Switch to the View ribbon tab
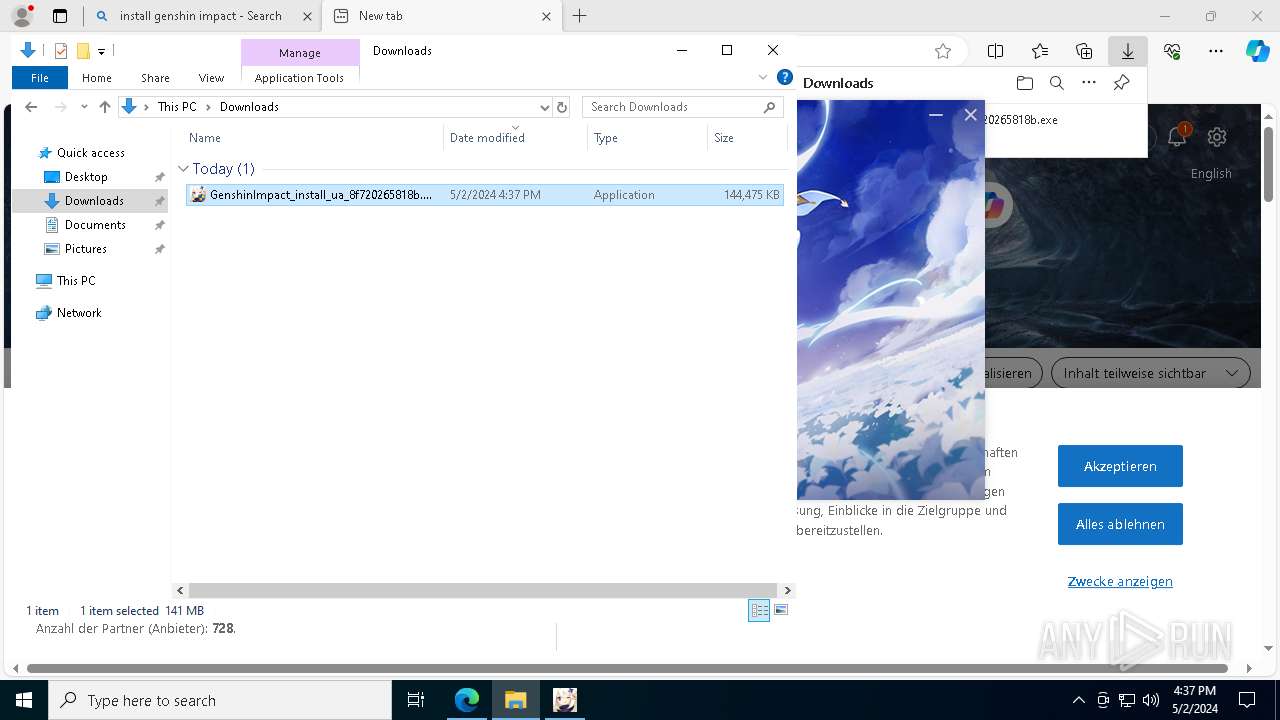The image size is (1280, 720). click(x=211, y=78)
